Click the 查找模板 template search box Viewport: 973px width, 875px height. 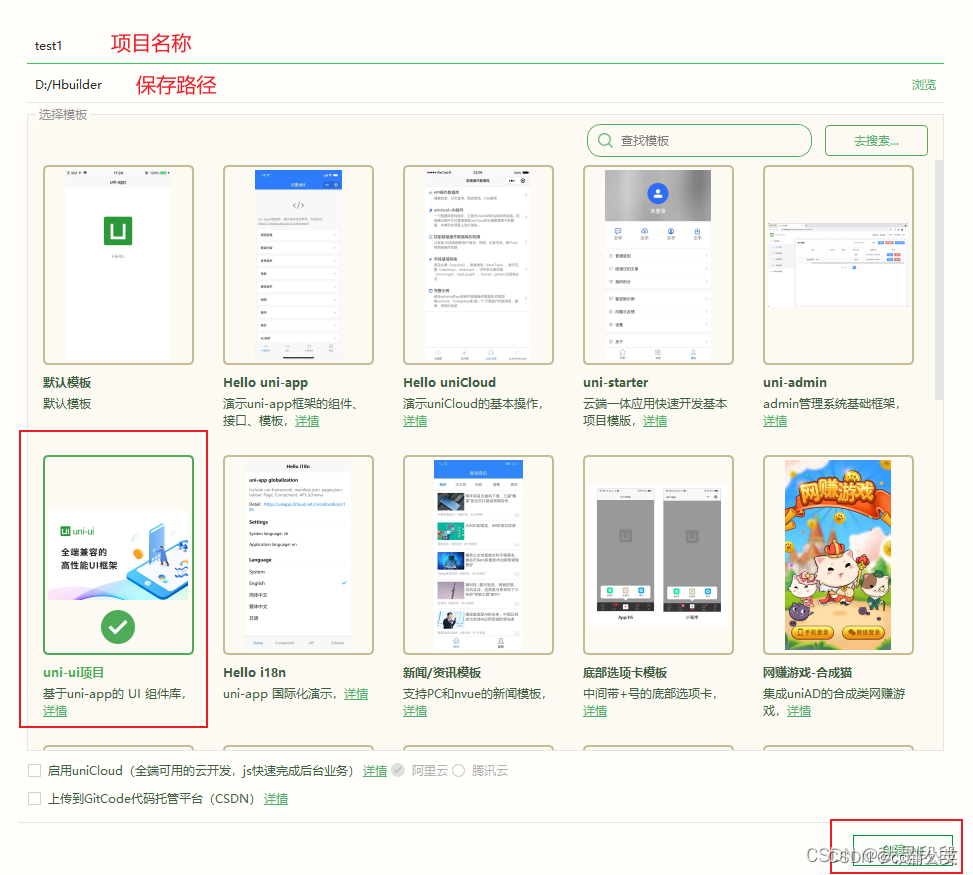pos(699,141)
